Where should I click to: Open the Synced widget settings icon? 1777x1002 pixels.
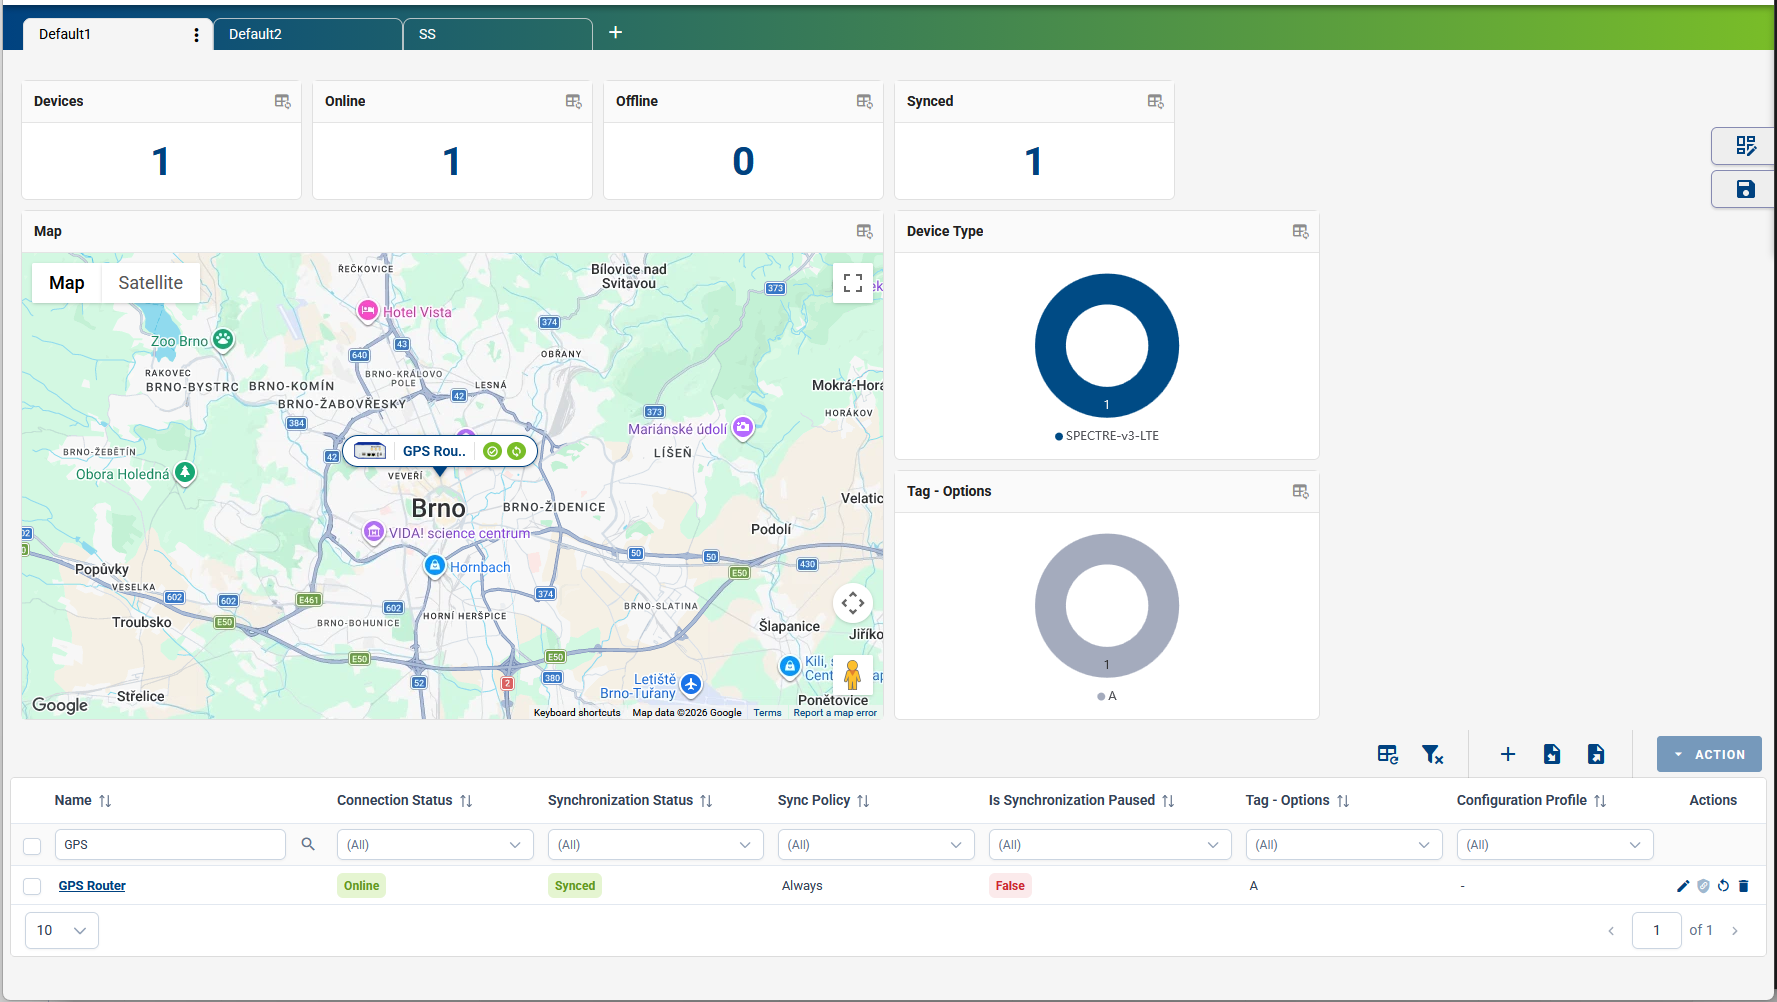click(1156, 101)
